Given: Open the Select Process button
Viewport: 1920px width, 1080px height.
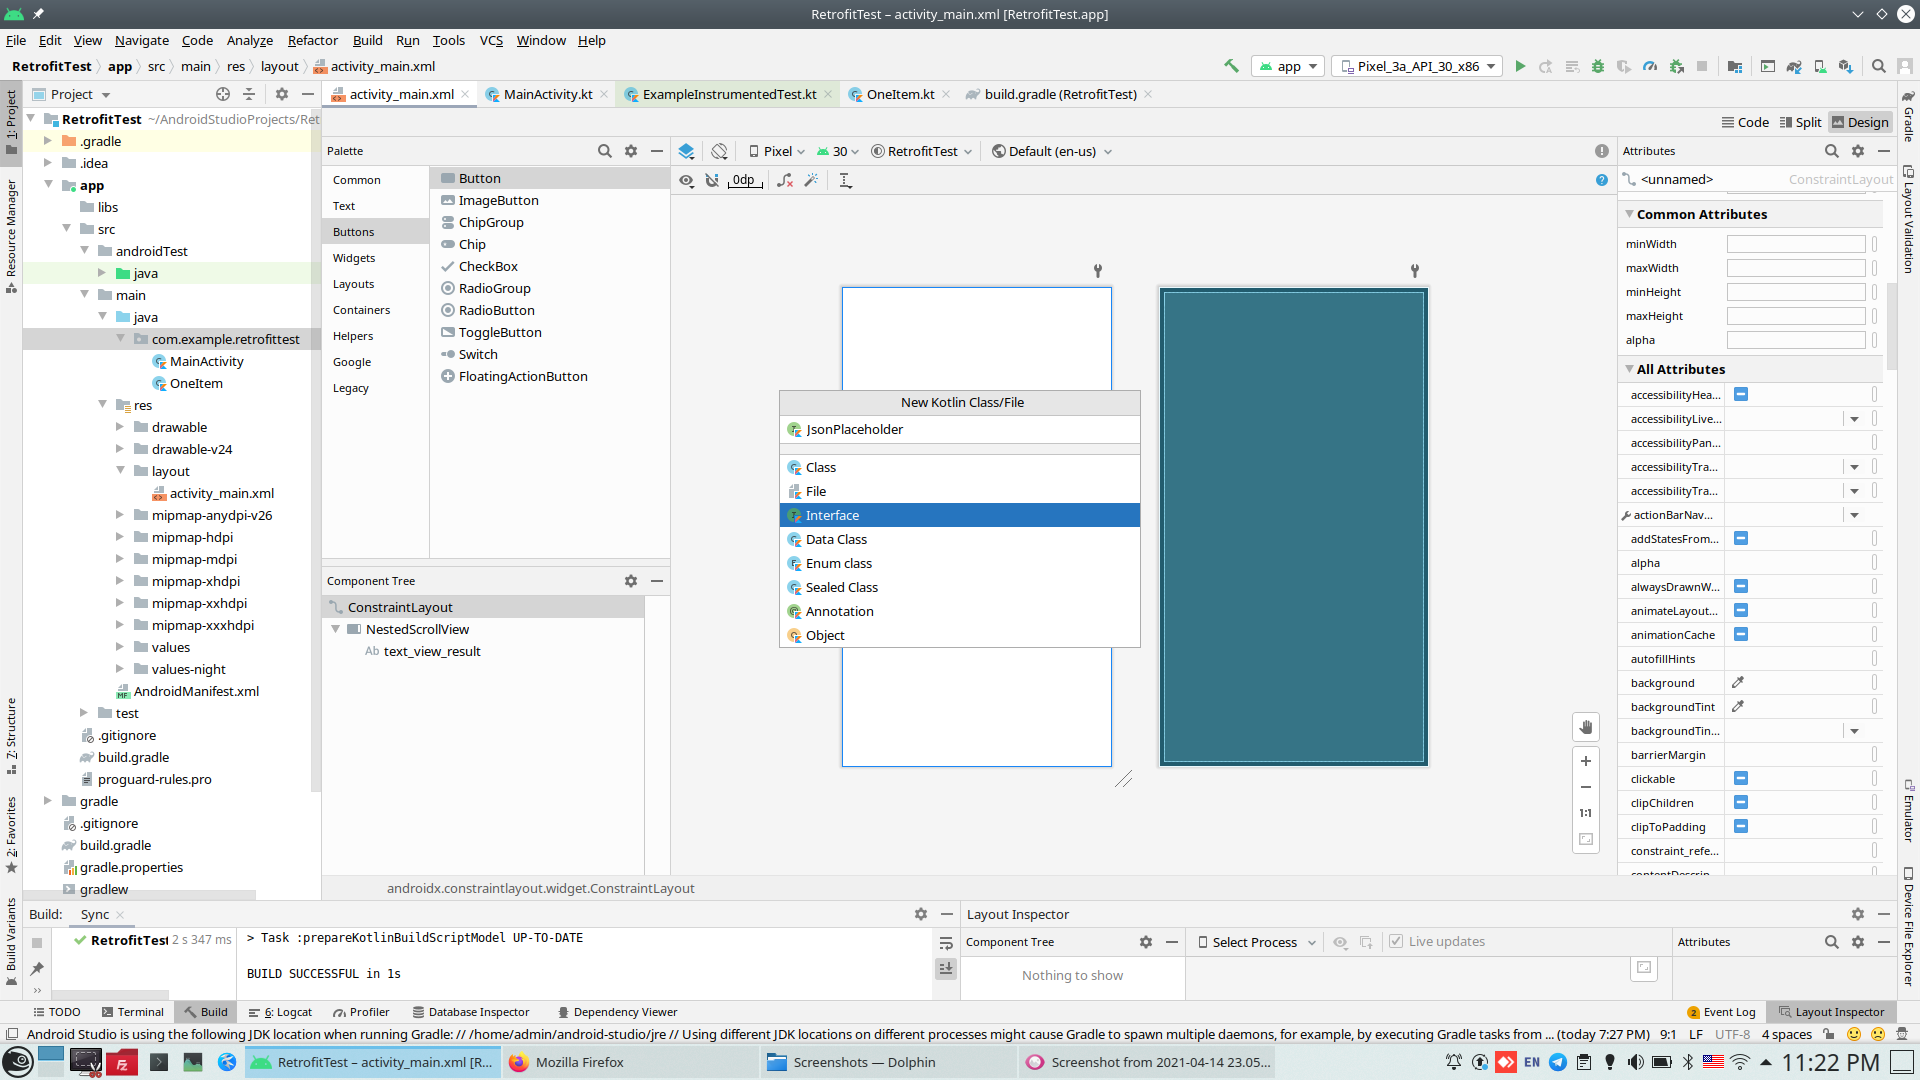Looking at the screenshot, I should pos(1256,942).
